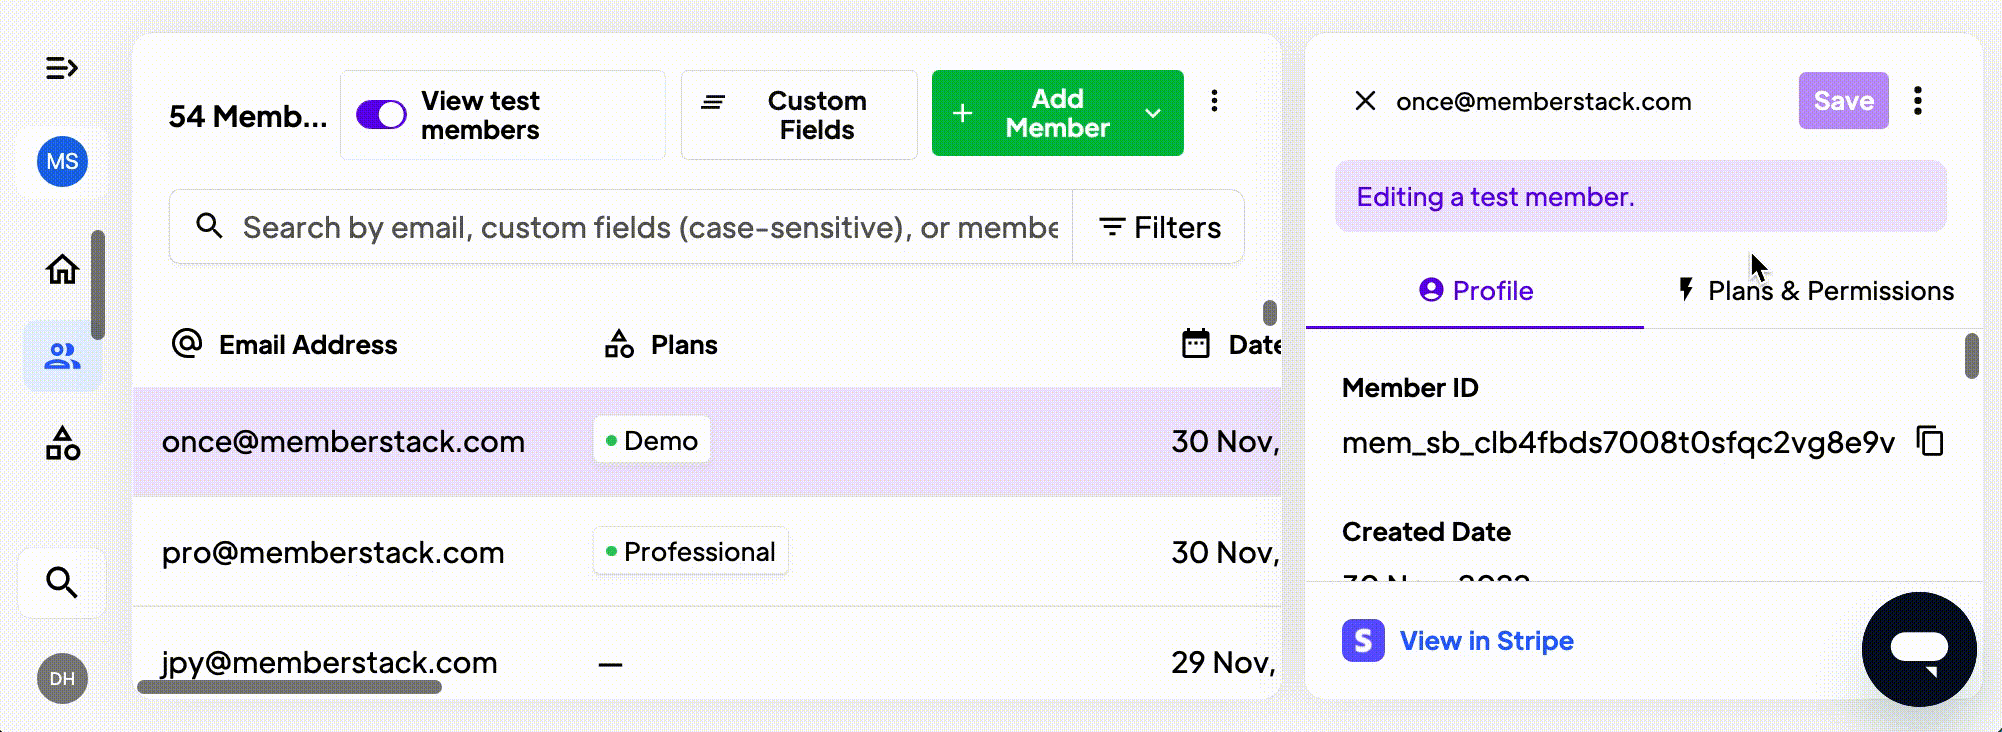Open member list more options menu

point(1214,101)
